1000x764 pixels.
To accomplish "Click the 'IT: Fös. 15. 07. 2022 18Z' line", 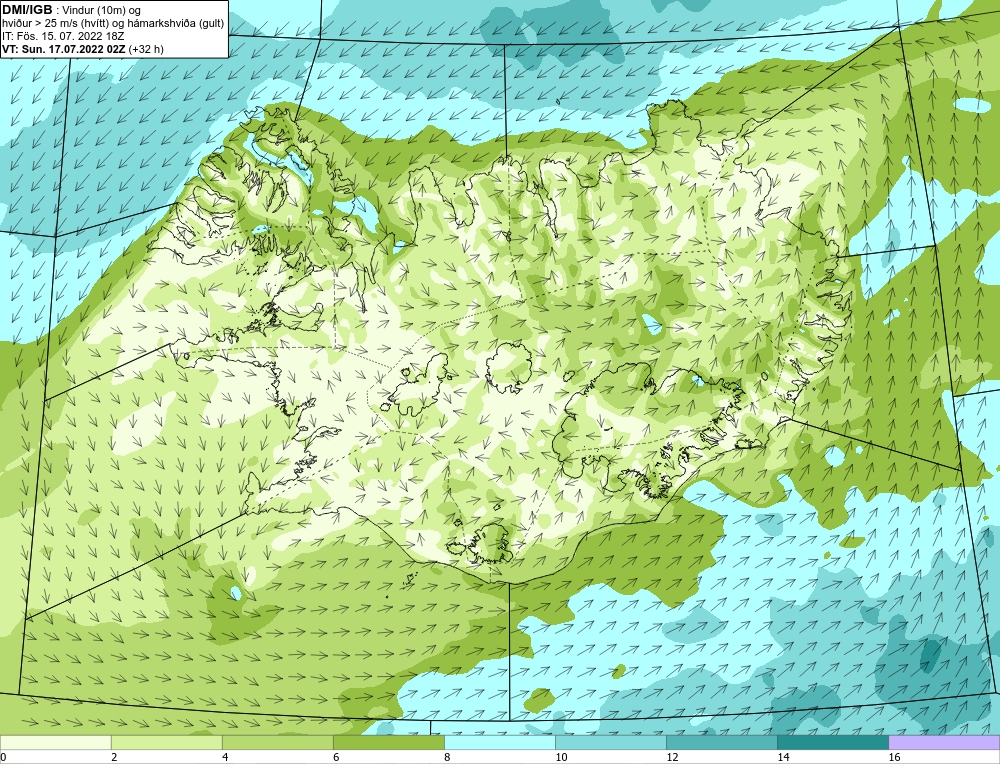I will (x=62, y=36).
